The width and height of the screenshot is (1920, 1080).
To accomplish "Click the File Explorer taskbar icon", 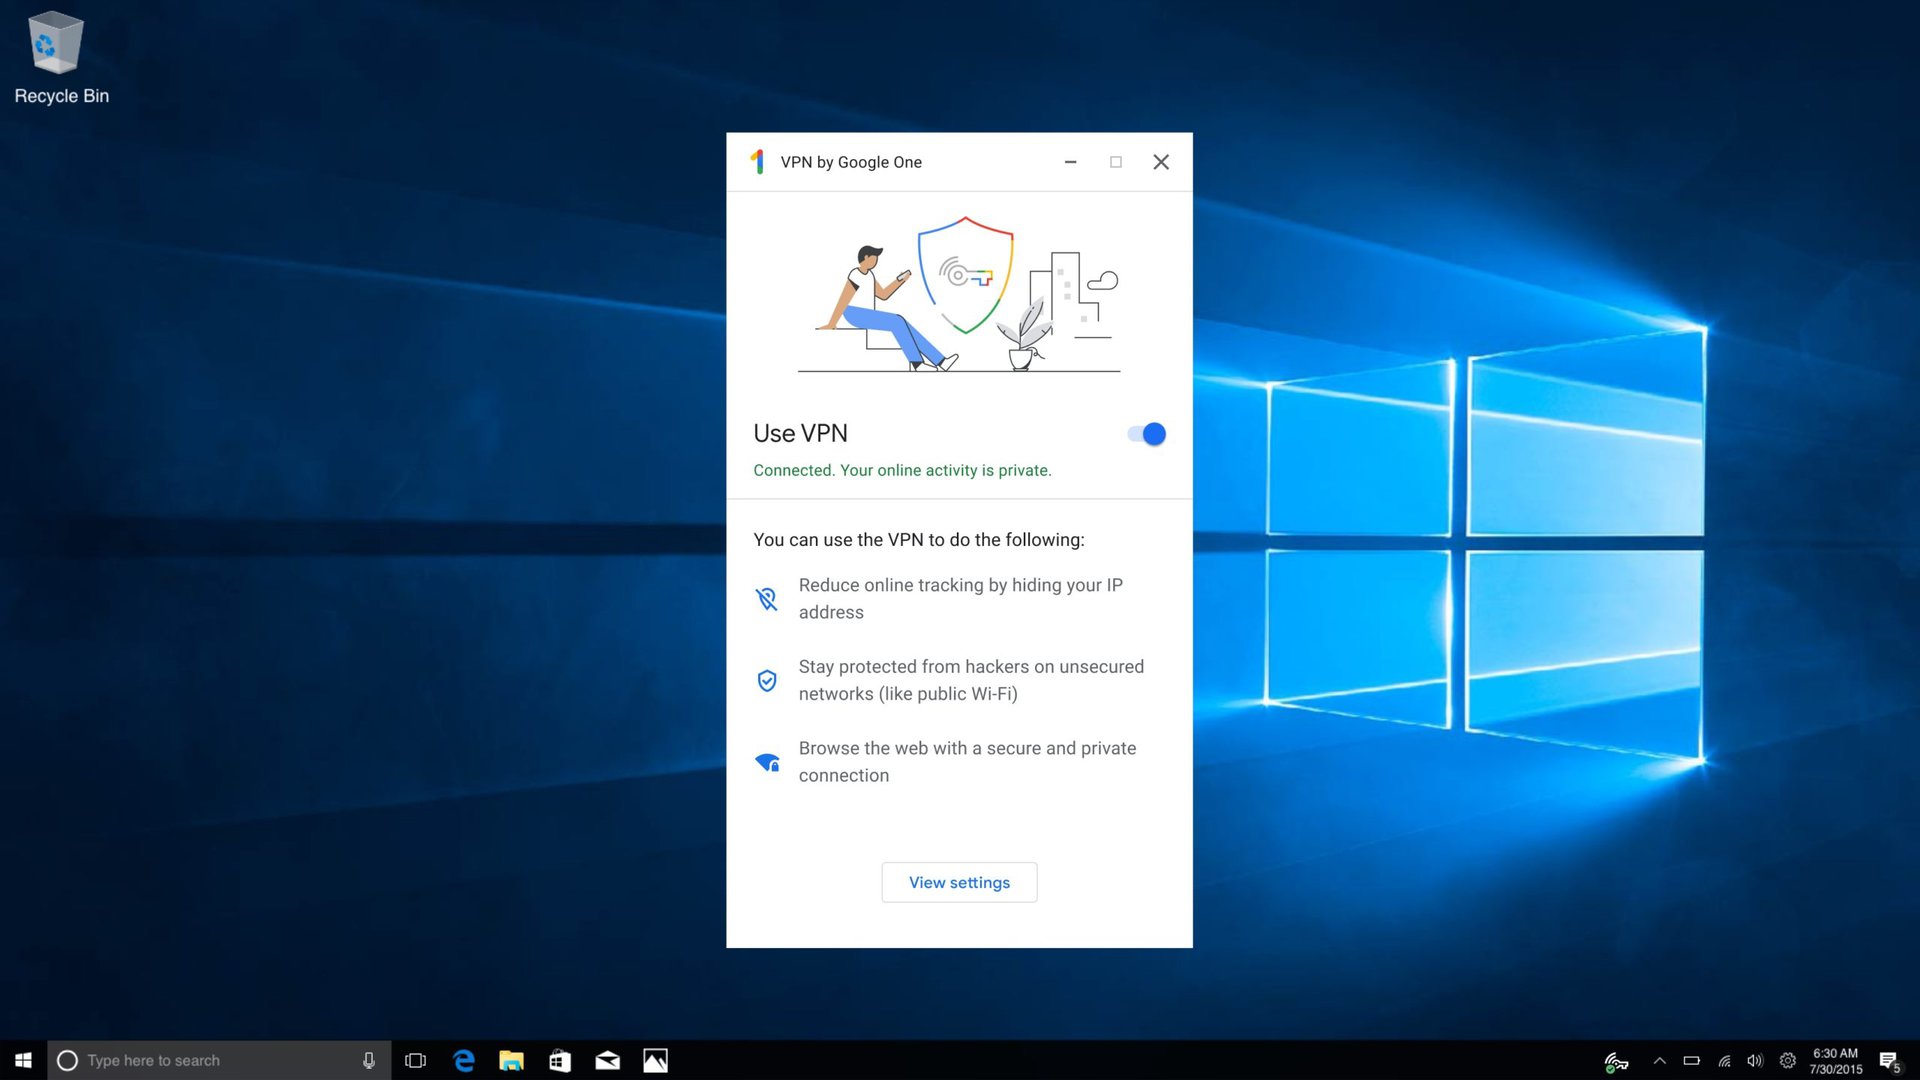I will coord(512,1060).
